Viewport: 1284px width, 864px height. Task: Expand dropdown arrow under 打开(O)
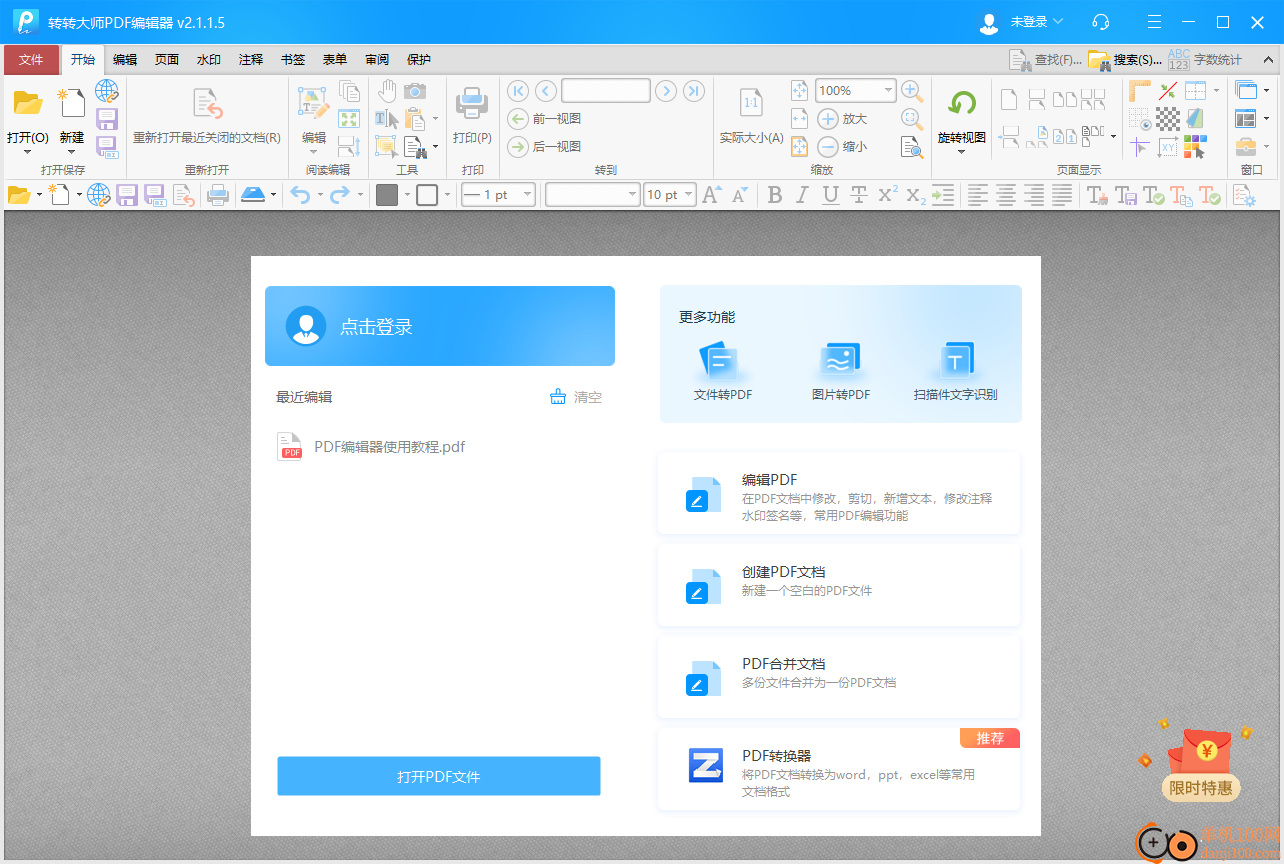click(x=27, y=152)
